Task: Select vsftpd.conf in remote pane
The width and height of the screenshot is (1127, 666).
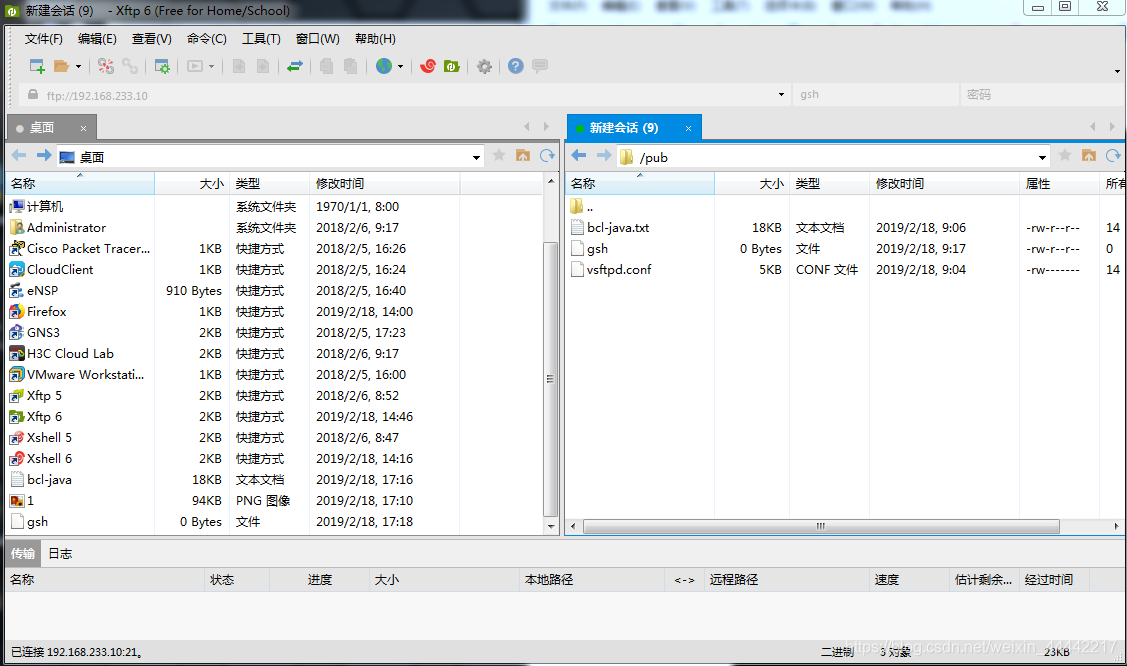Action: pyautogui.click(x=619, y=269)
